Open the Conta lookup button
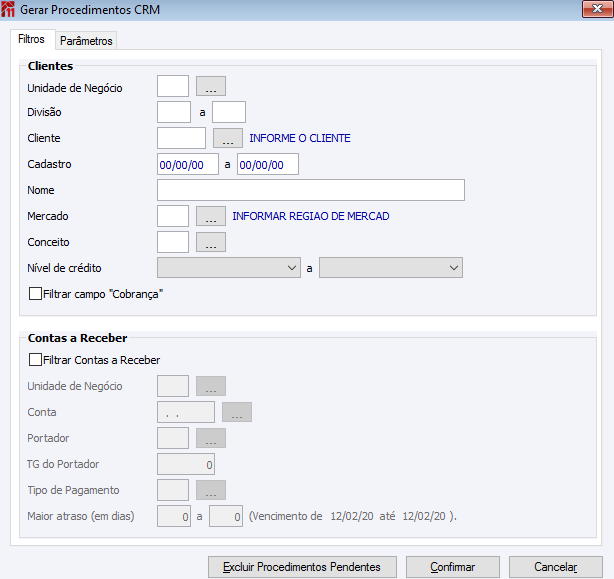This screenshot has width=614, height=579. (x=237, y=412)
